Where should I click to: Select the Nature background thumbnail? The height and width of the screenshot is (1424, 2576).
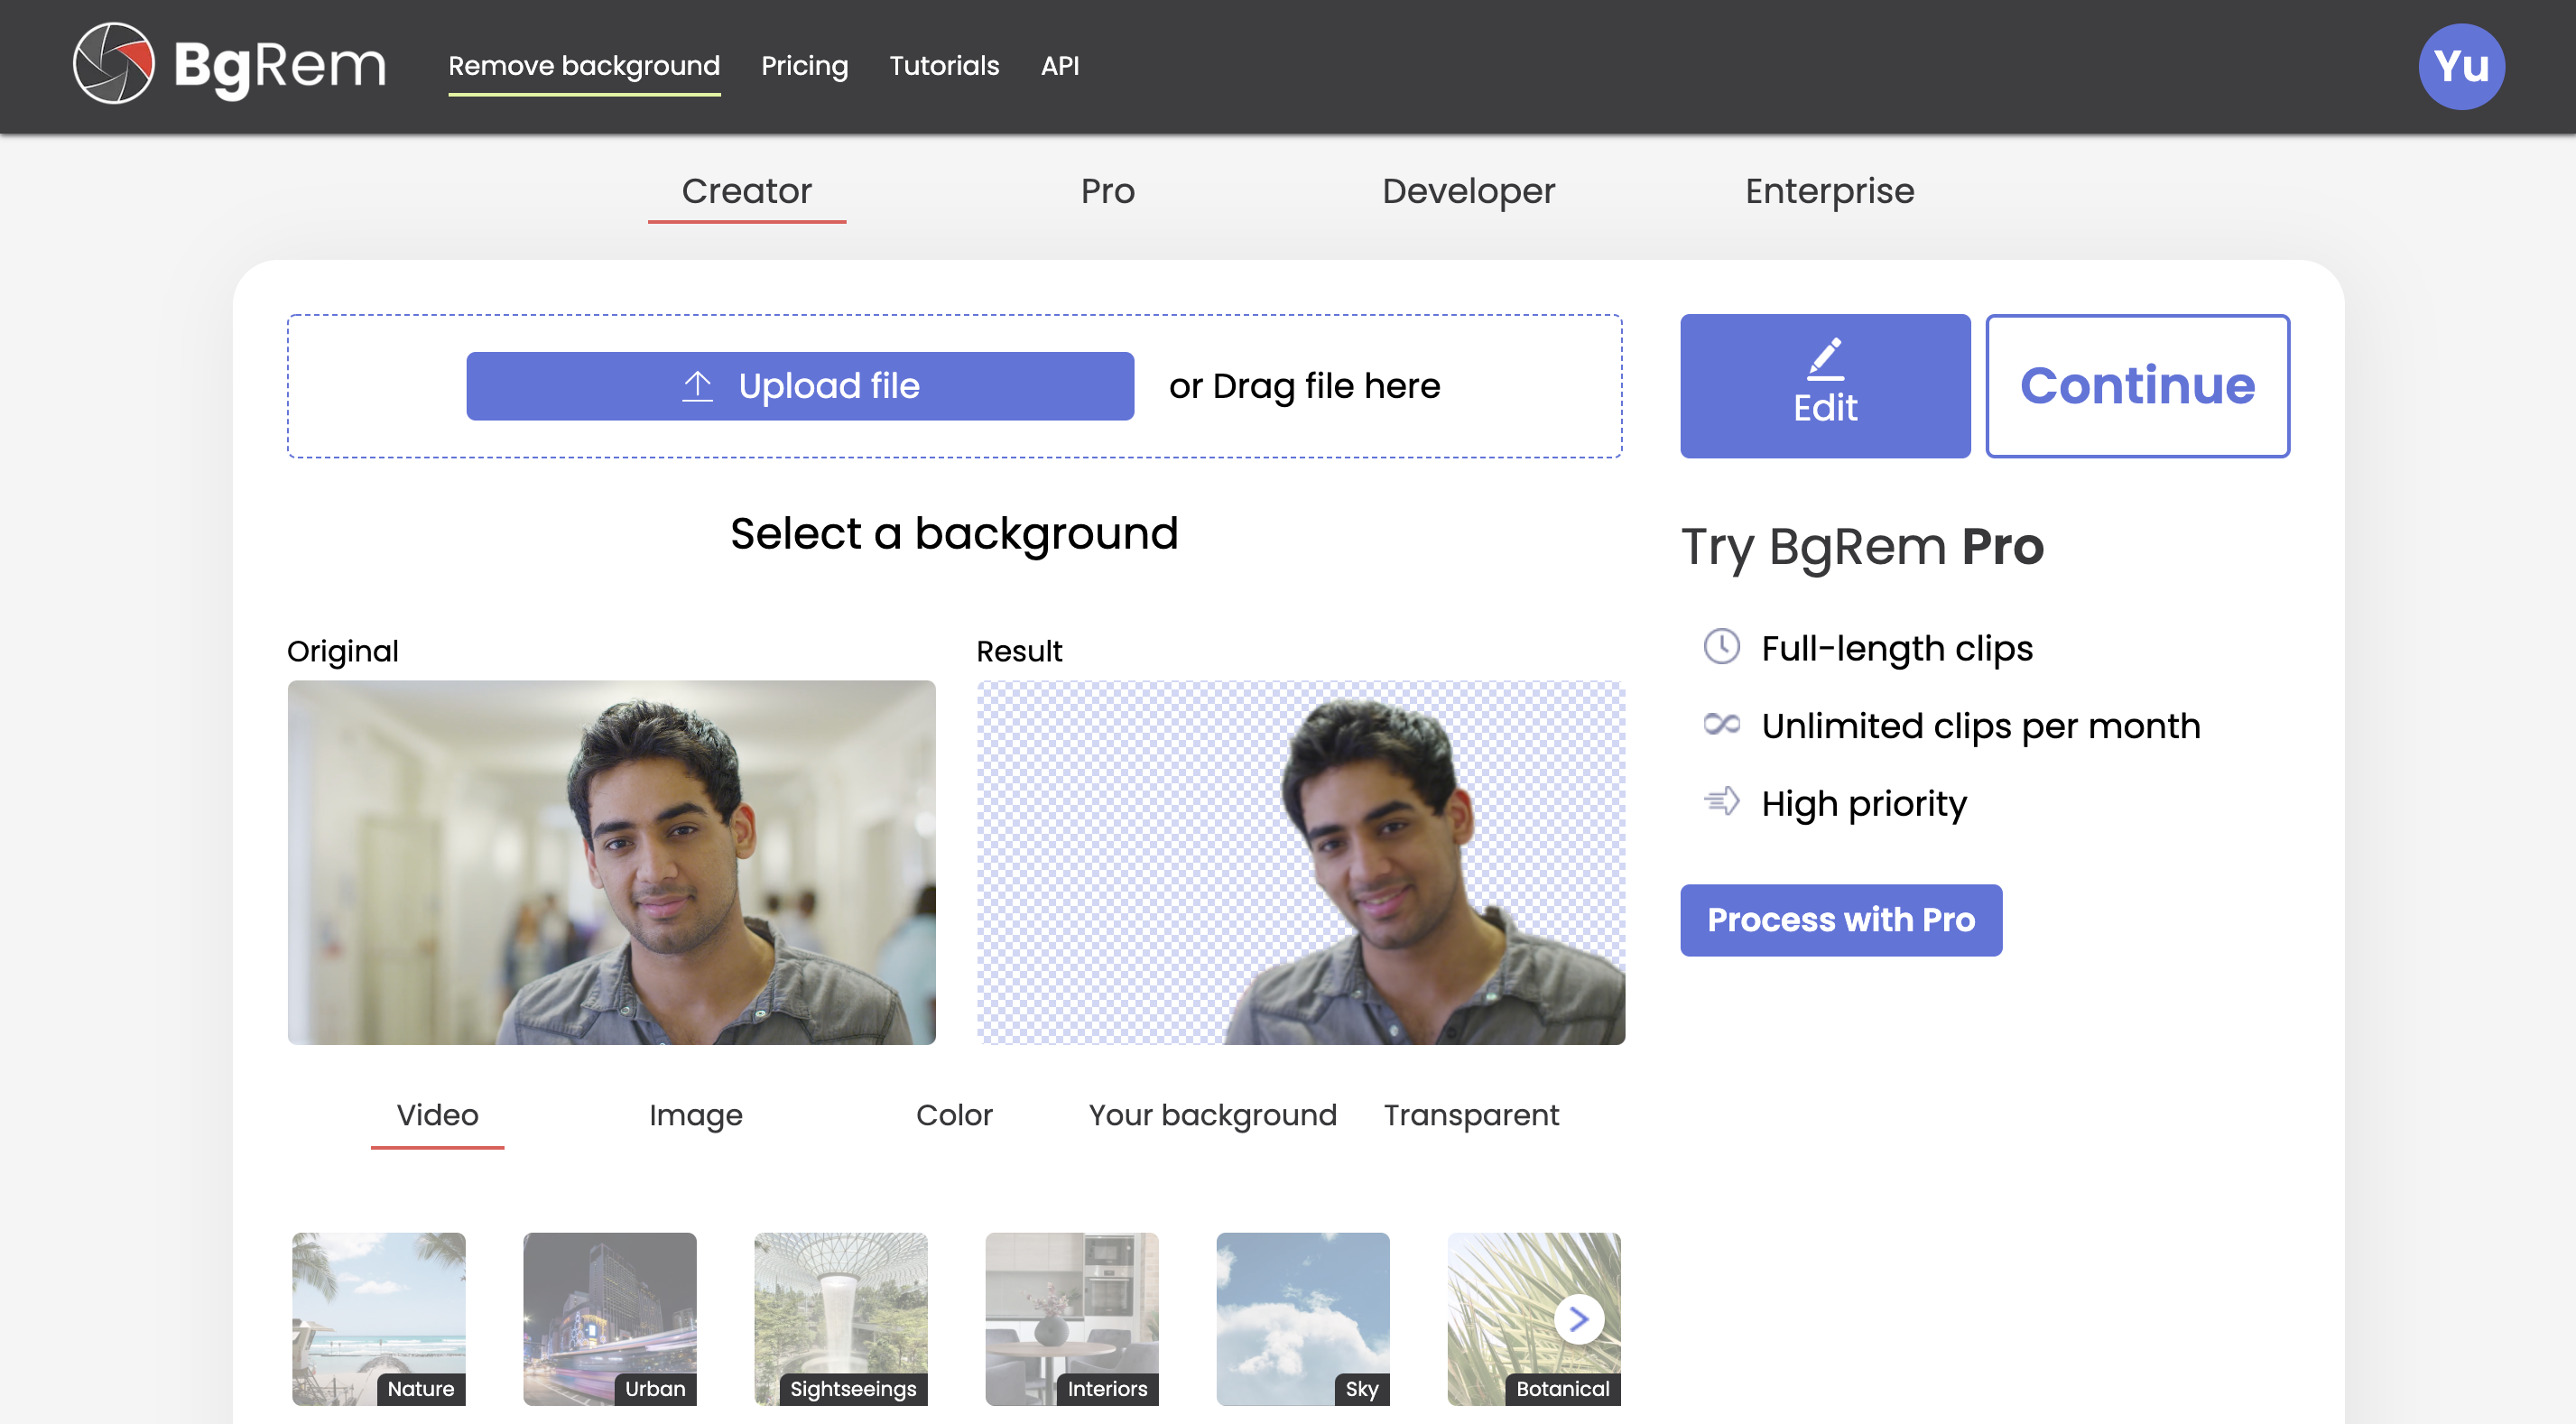pos(378,1317)
